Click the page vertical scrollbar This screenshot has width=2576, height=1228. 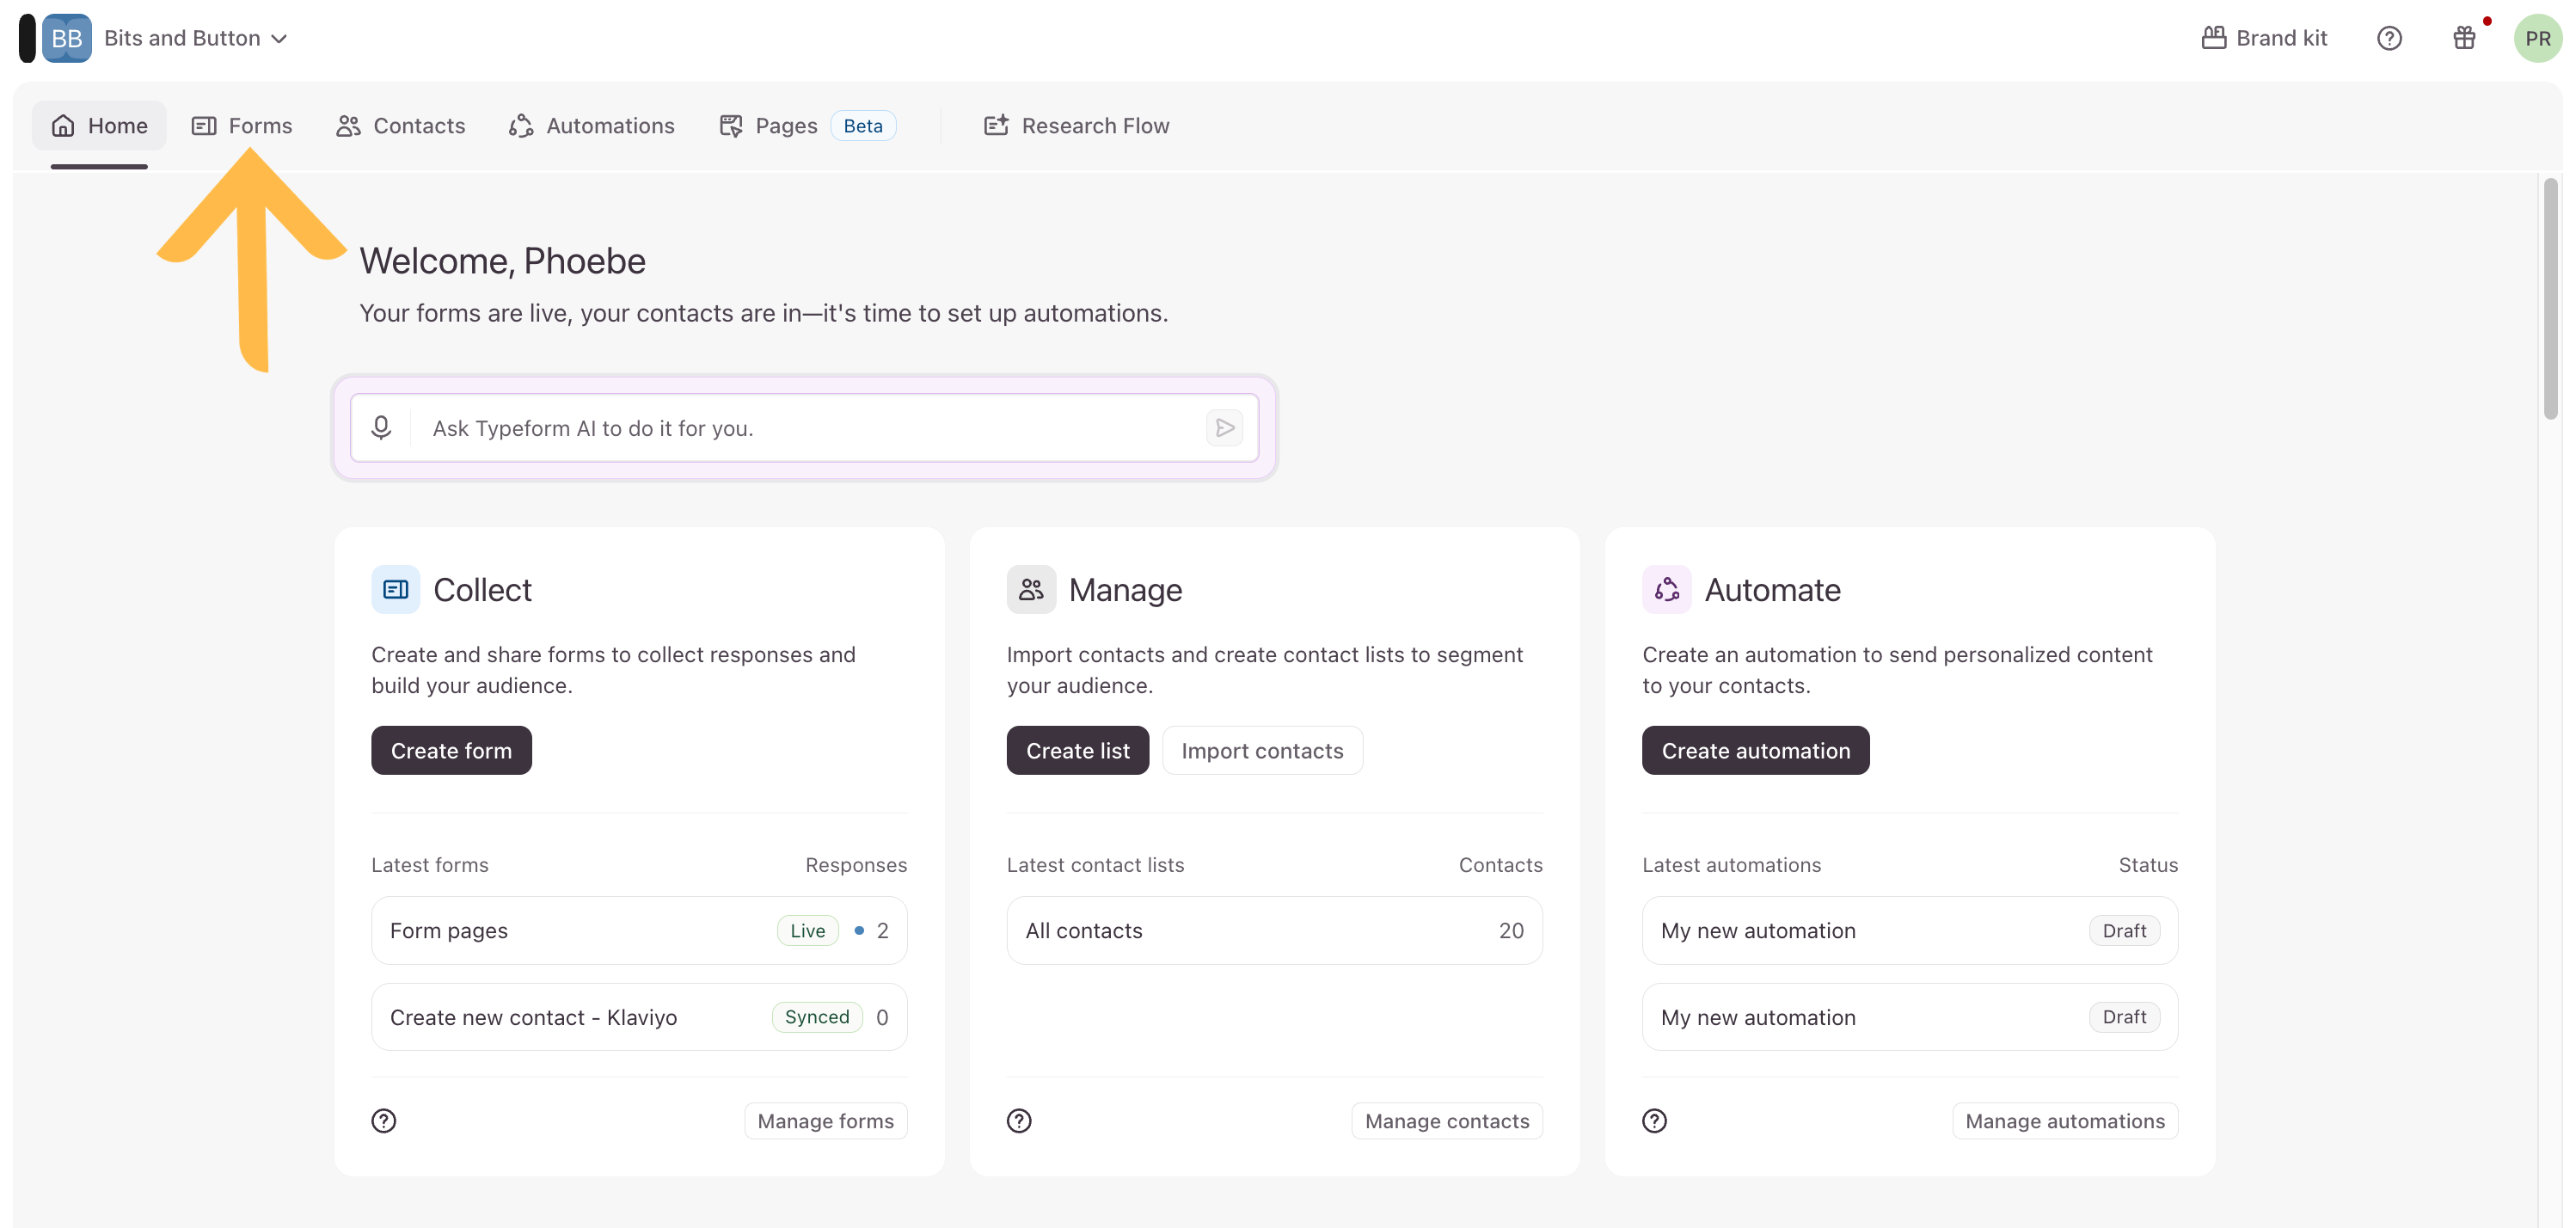click(2551, 298)
